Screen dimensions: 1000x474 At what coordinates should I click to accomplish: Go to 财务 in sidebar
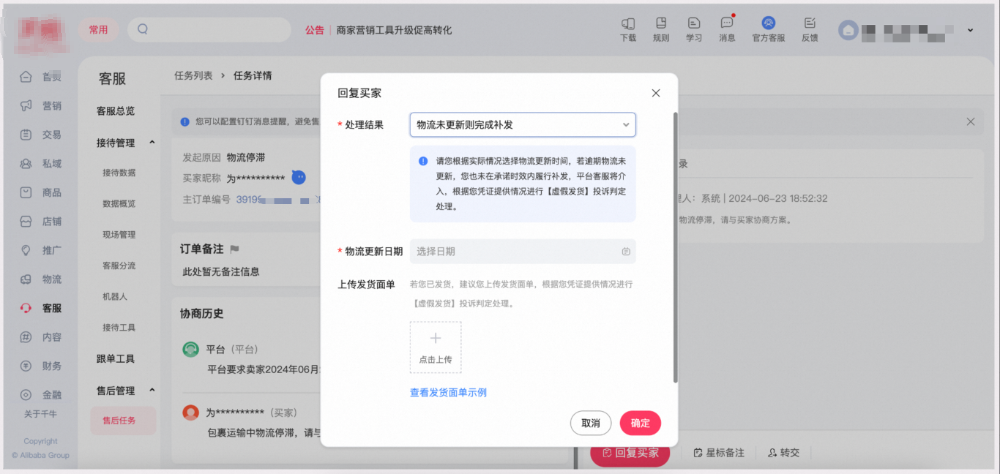[42, 366]
